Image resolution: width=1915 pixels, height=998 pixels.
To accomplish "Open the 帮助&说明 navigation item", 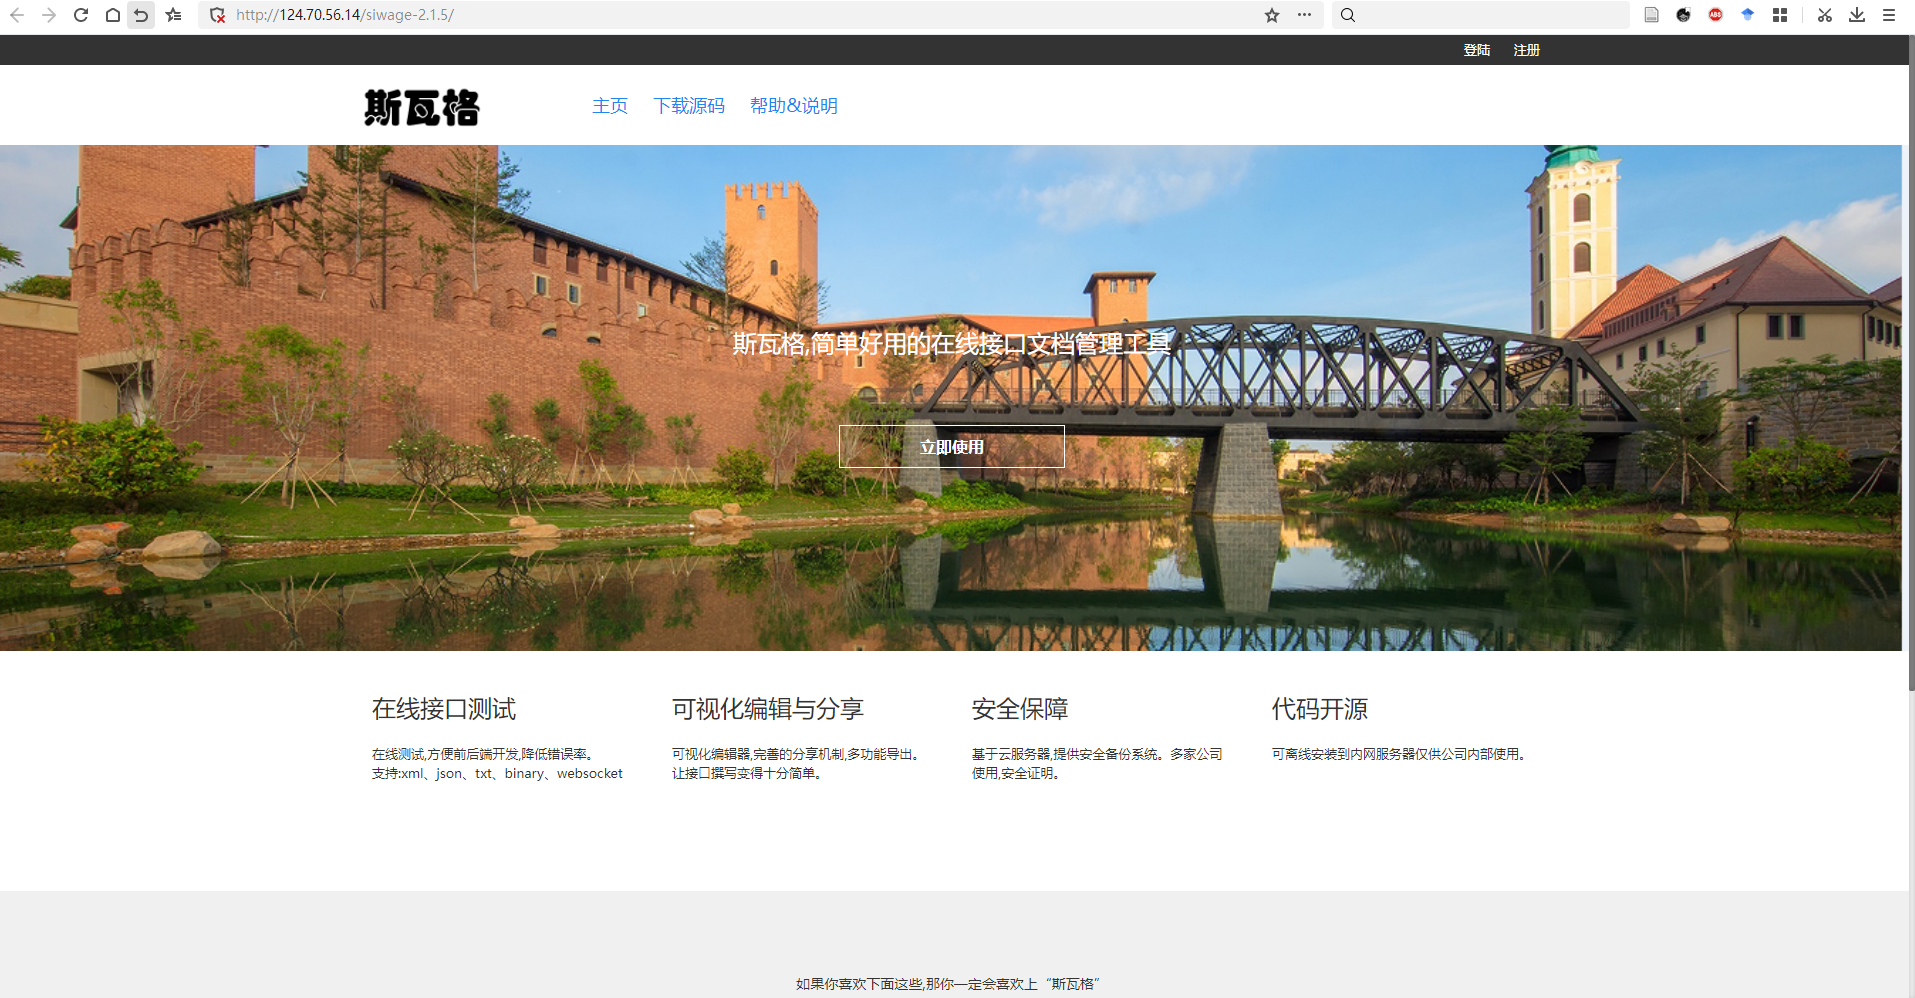I will pos(794,106).
